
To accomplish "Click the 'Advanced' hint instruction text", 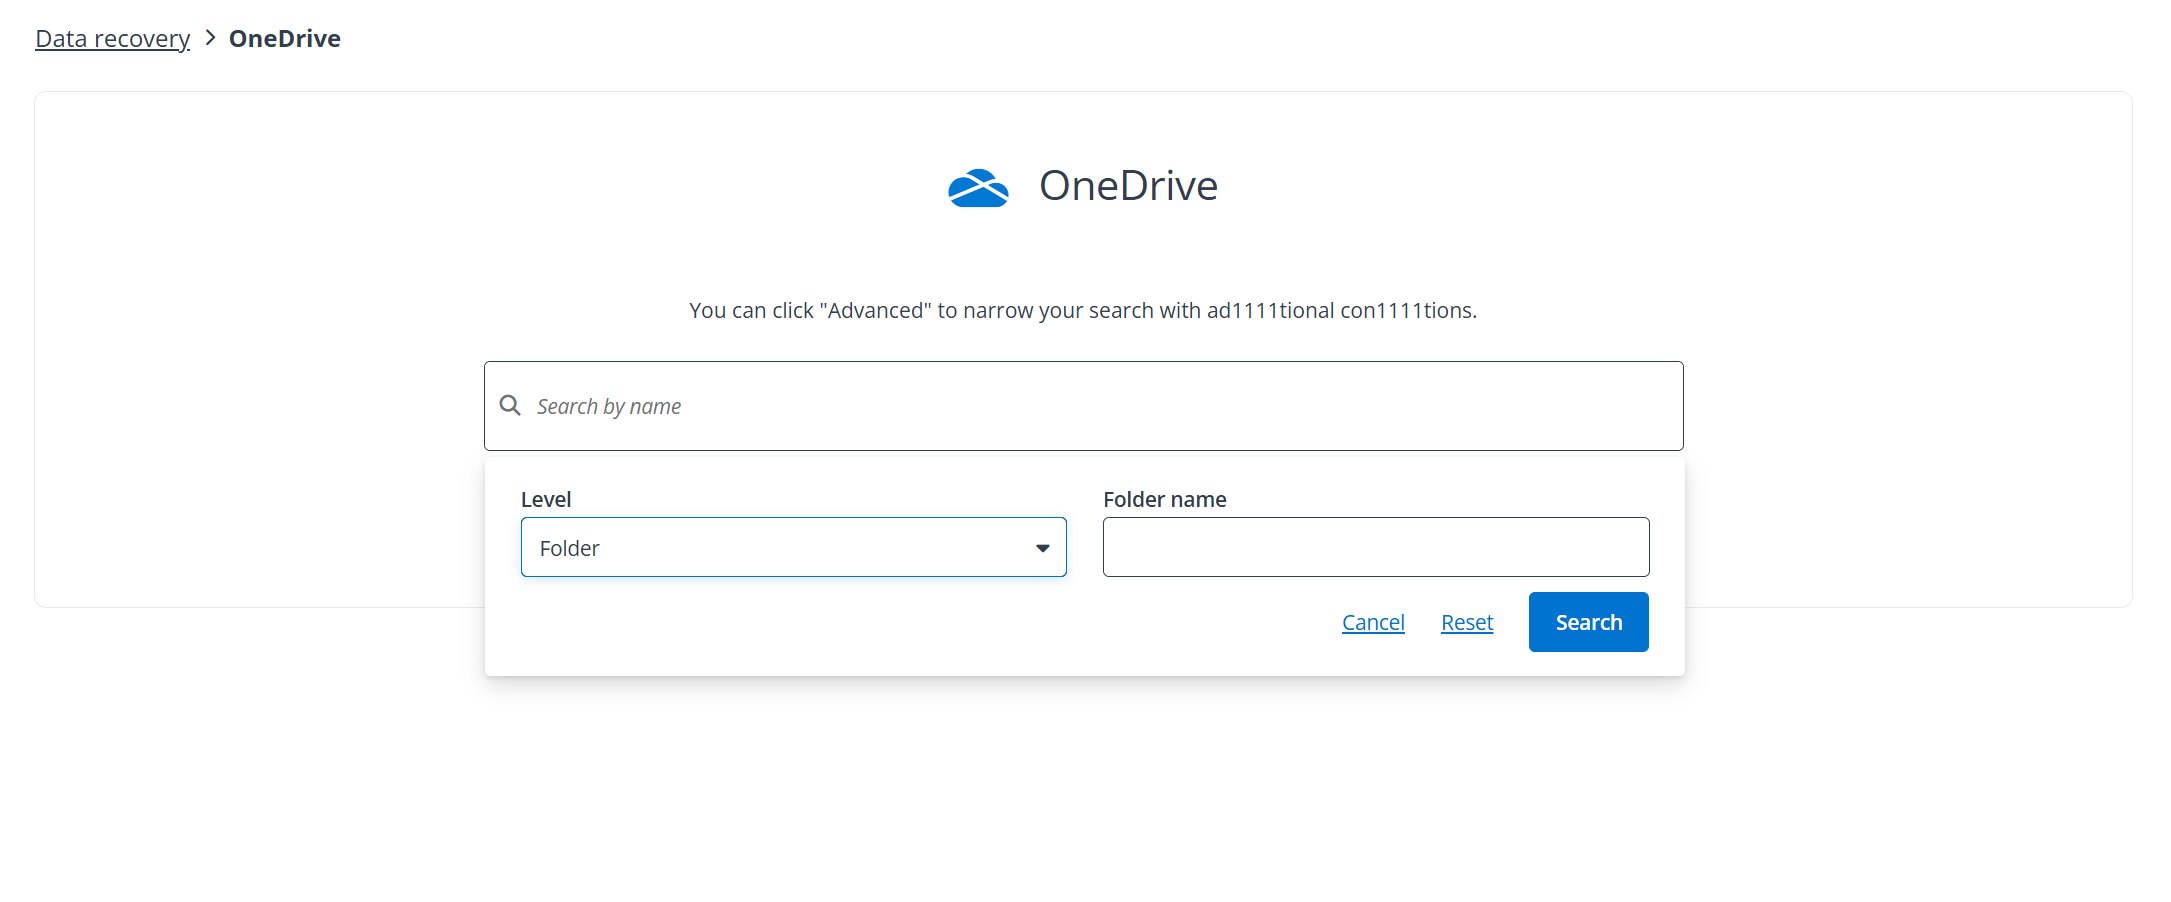I will click(1082, 311).
